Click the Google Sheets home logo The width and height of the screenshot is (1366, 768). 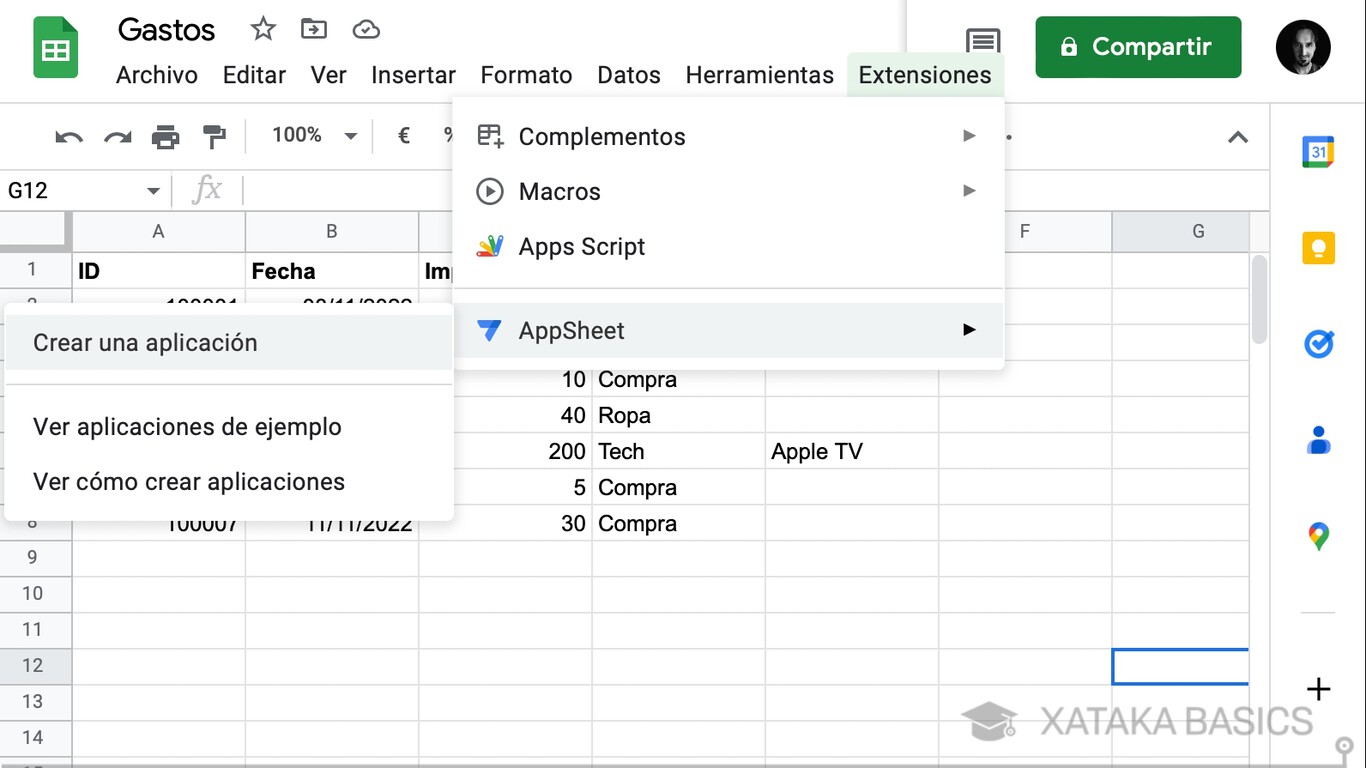(x=55, y=46)
